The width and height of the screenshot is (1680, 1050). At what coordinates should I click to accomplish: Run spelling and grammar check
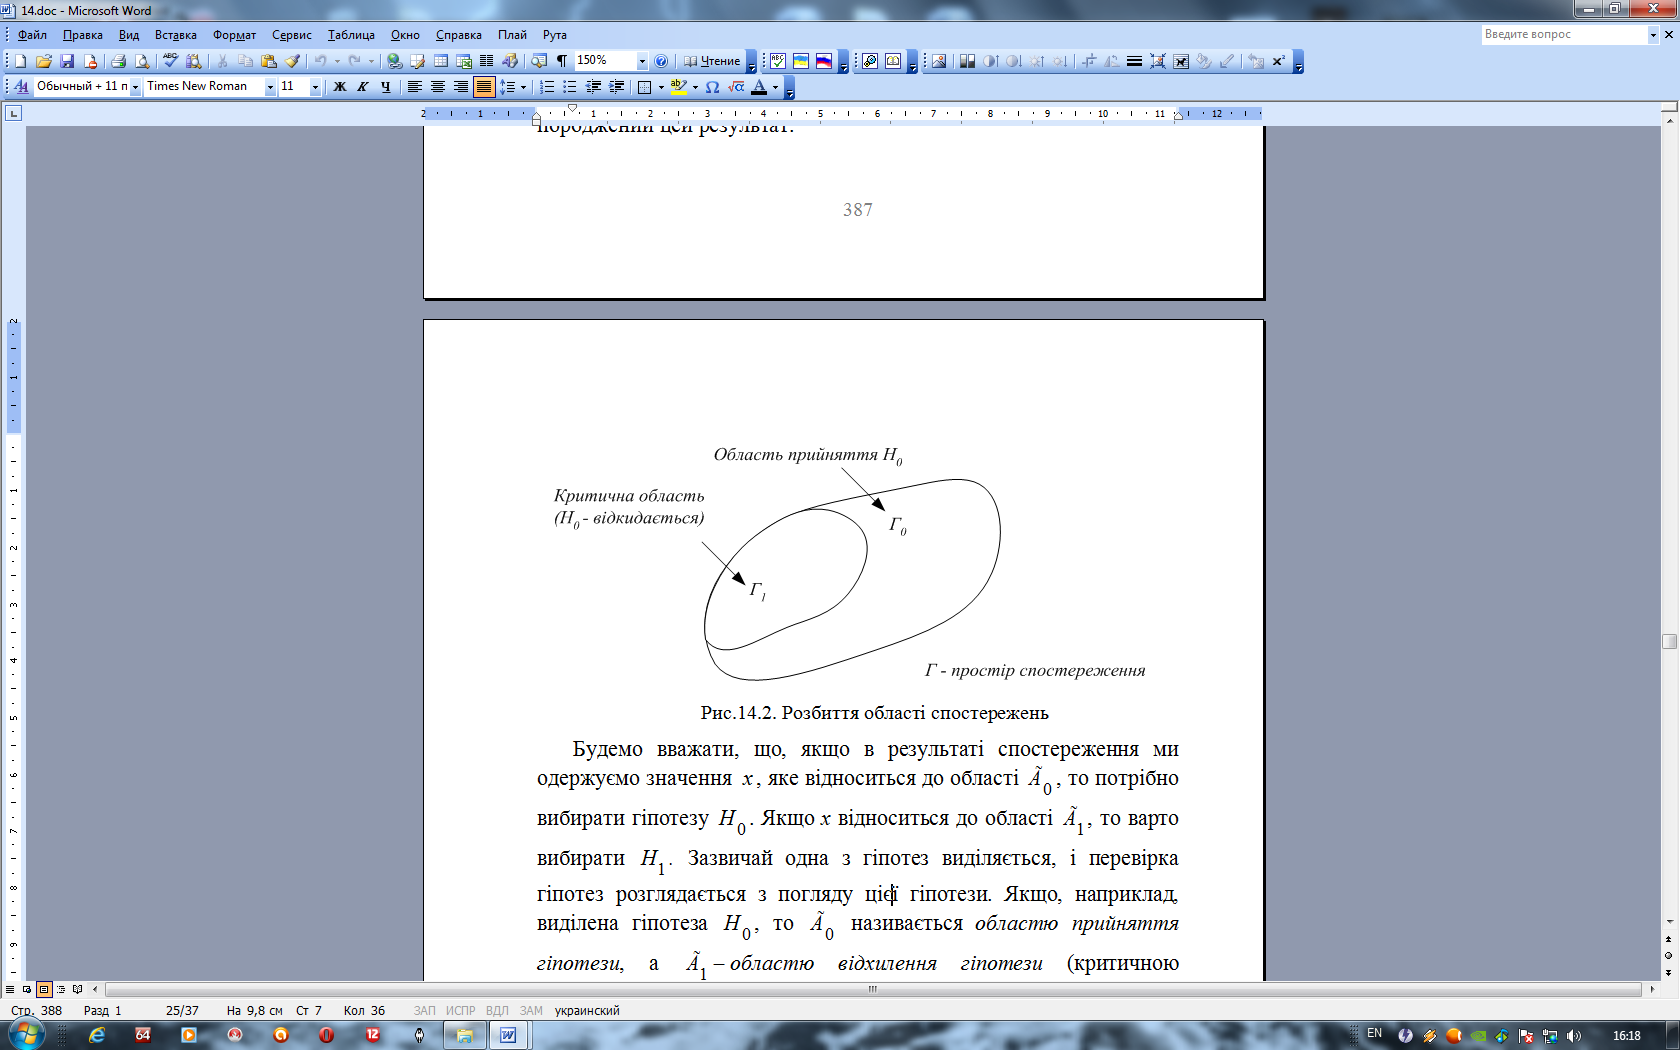click(171, 61)
